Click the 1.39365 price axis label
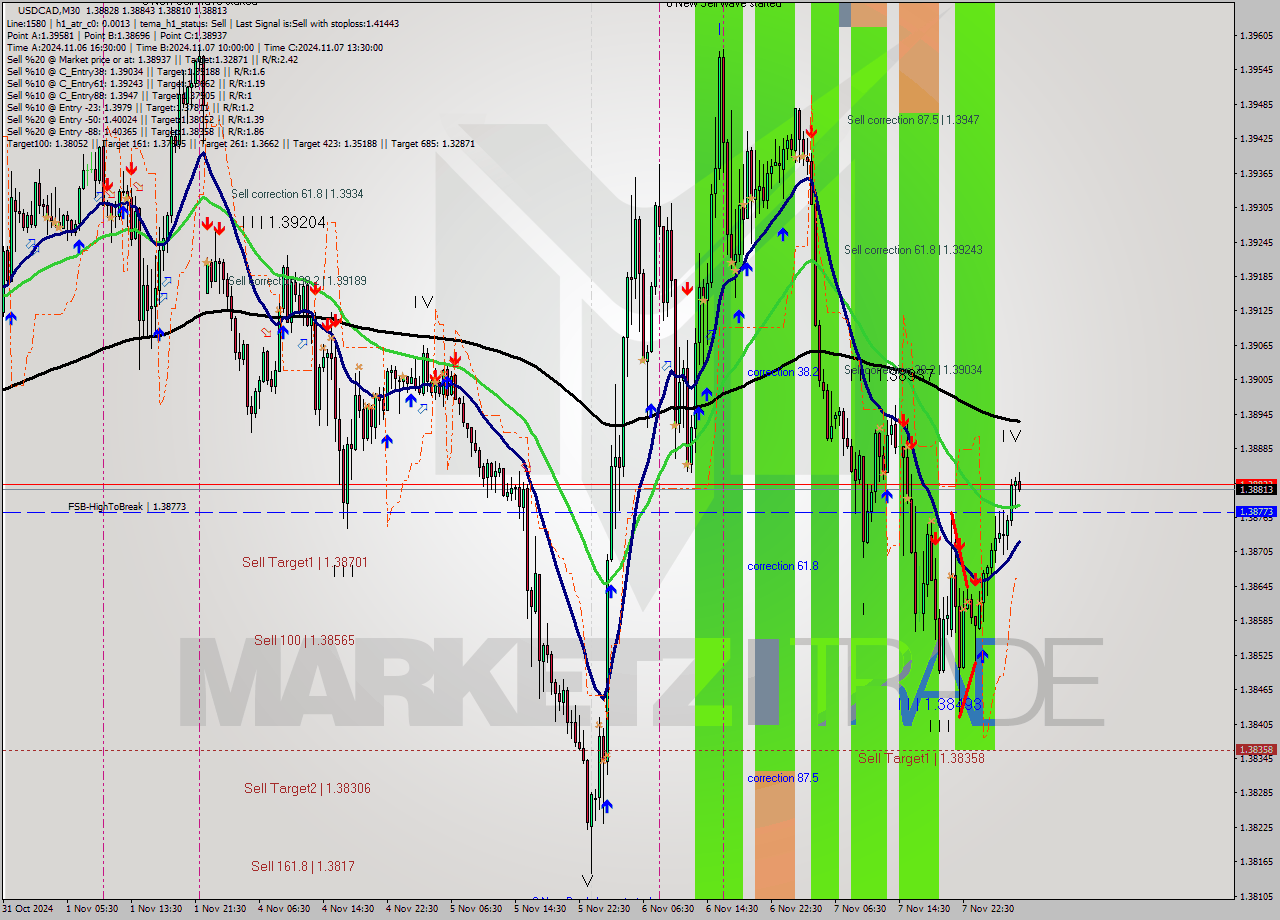1280x920 pixels. pos(1256,173)
